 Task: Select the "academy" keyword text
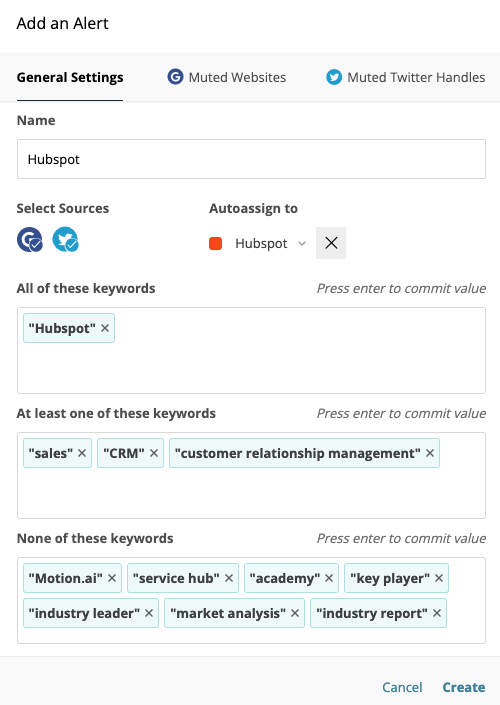click(285, 578)
